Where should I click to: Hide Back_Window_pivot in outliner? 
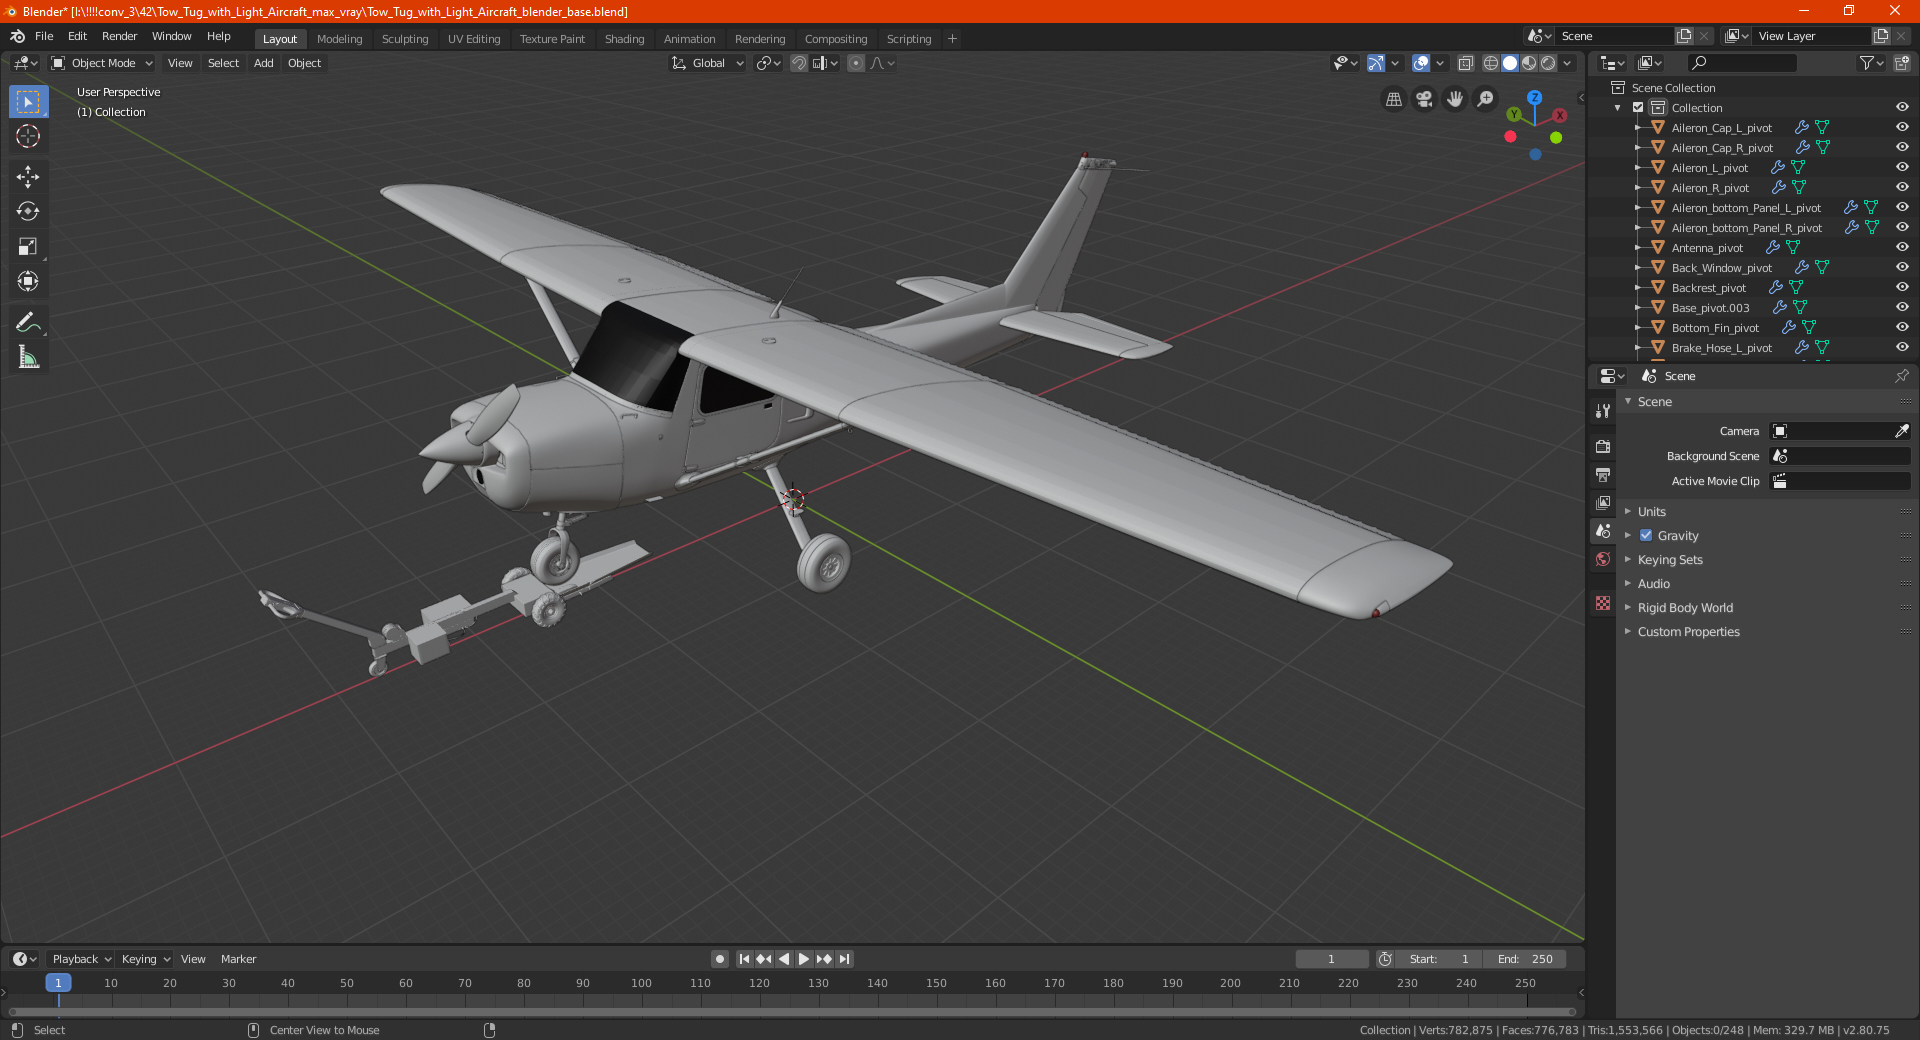click(x=1902, y=268)
